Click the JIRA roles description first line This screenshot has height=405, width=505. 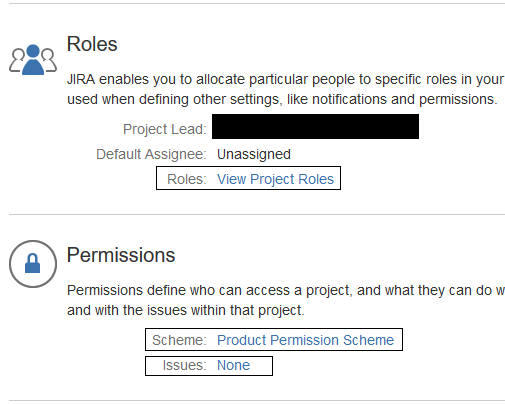[x=286, y=79]
